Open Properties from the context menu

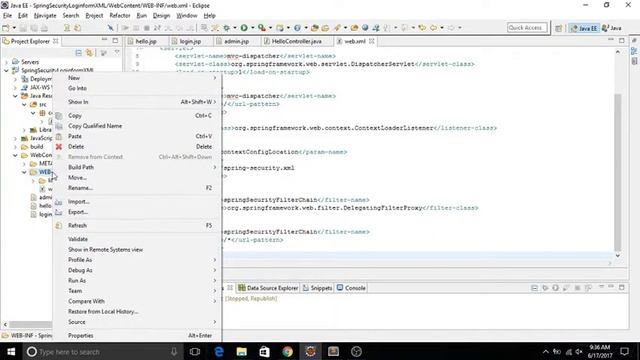point(137,336)
